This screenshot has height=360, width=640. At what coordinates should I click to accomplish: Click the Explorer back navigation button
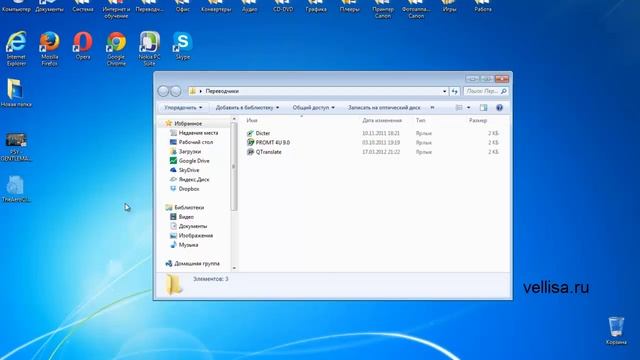(163, 91)
